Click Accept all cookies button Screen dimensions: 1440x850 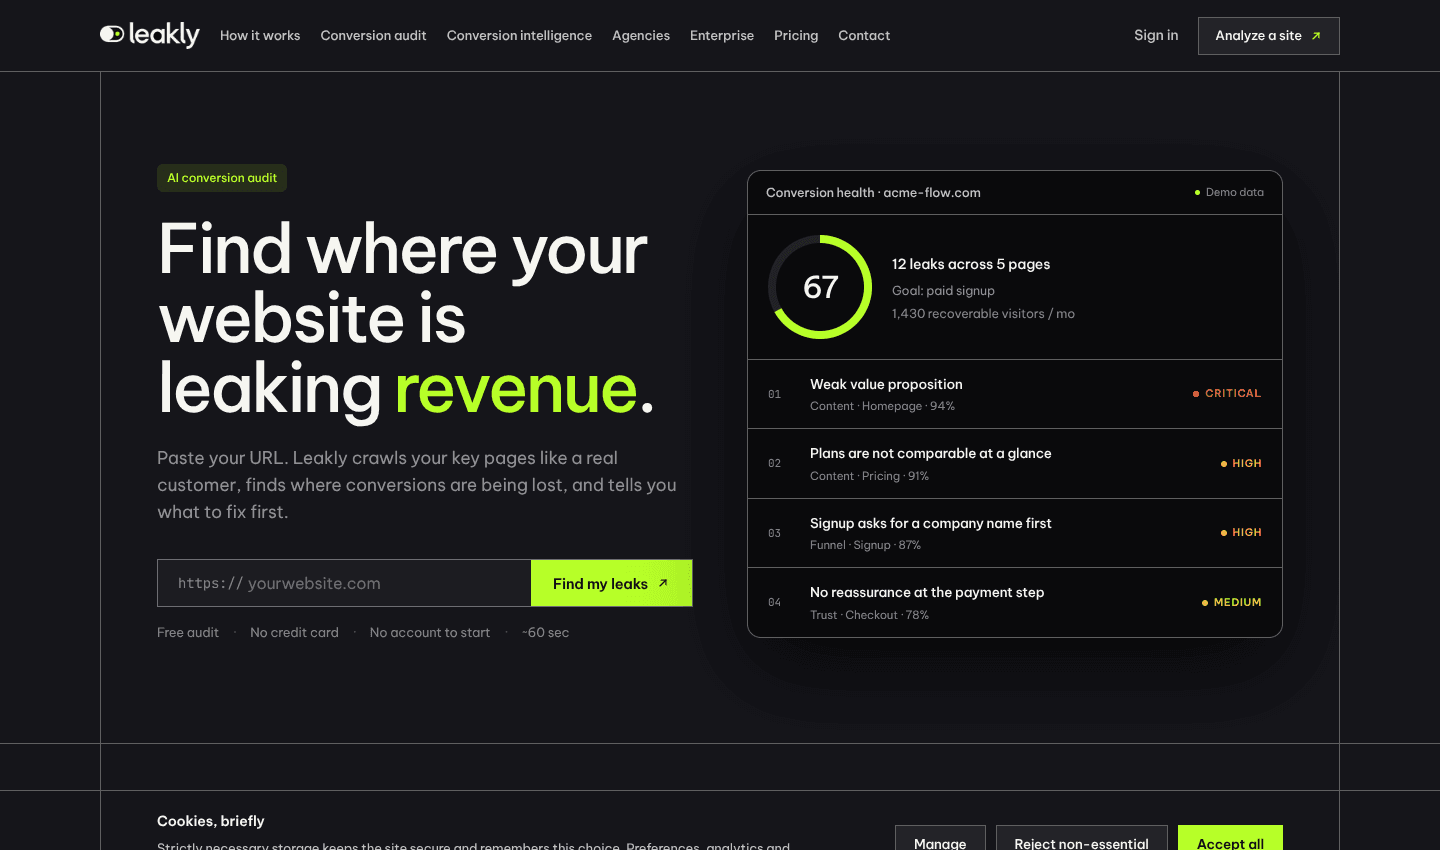pos(1230,838)
